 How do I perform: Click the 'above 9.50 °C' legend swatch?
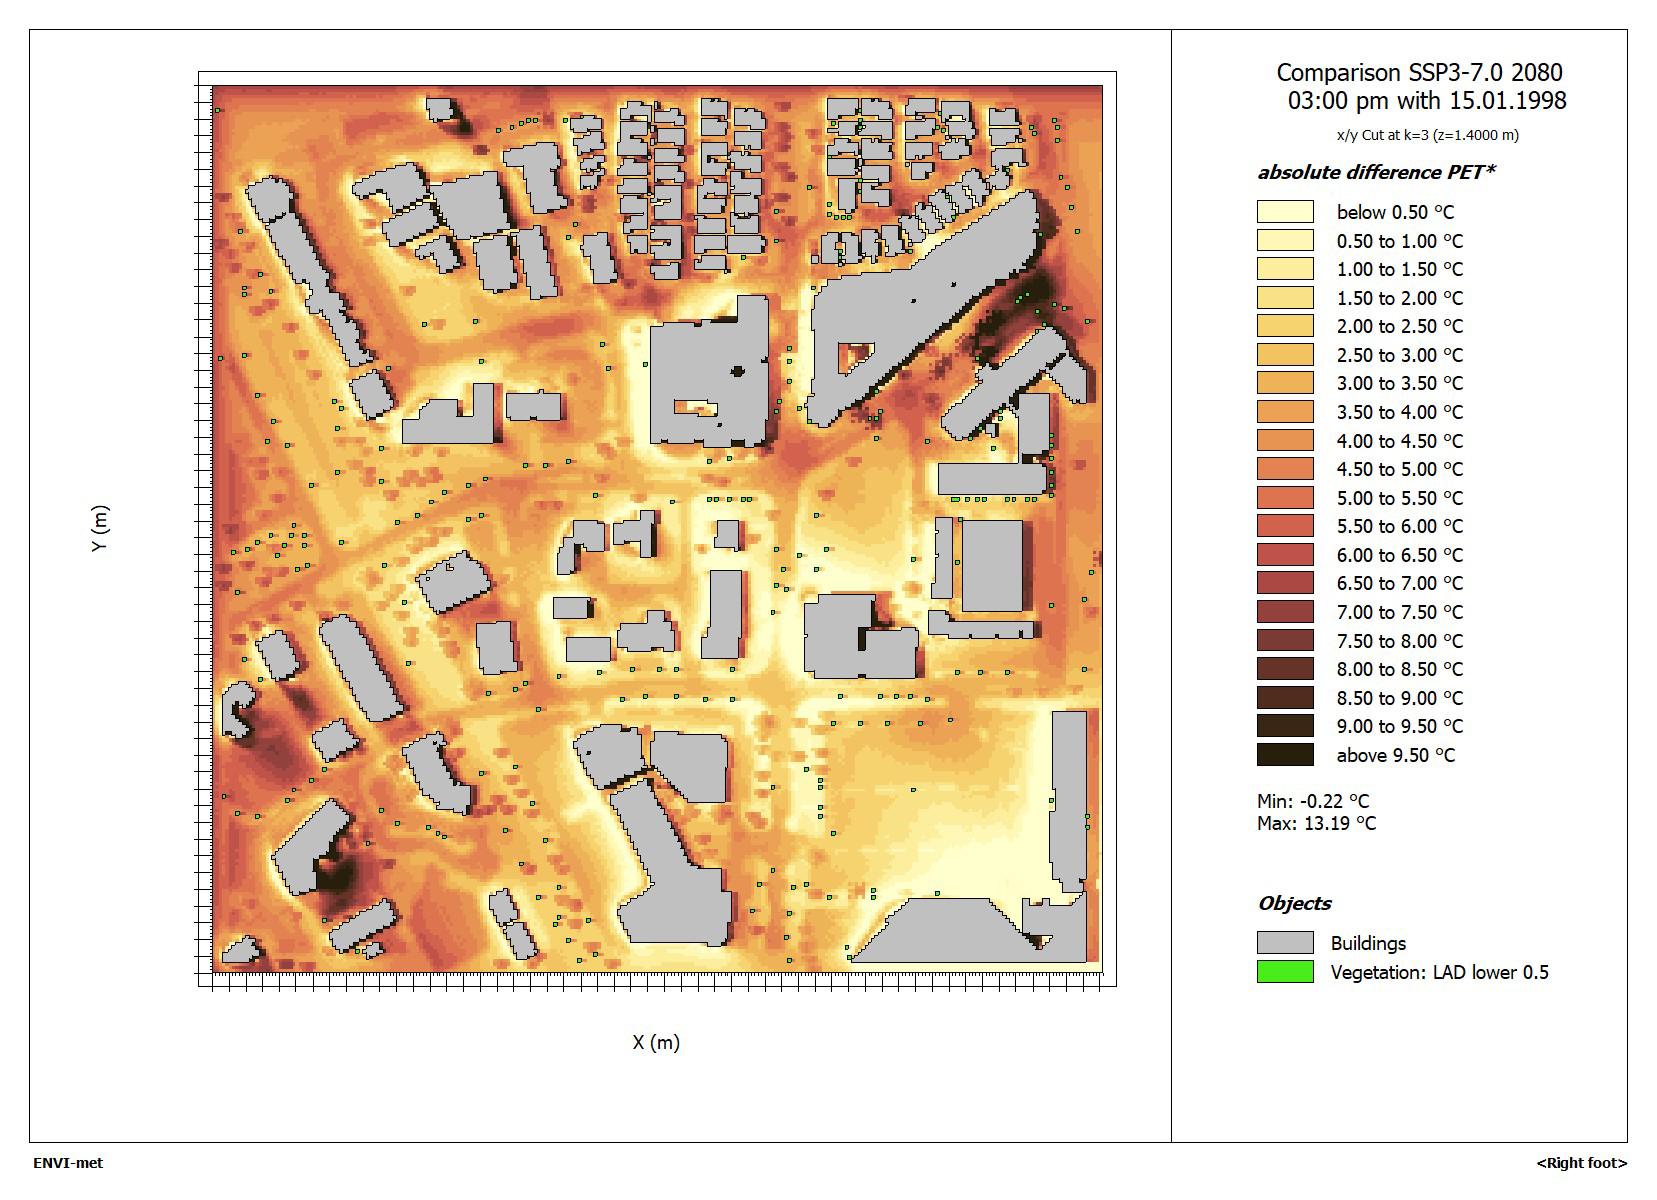(x=1285, y=754)
